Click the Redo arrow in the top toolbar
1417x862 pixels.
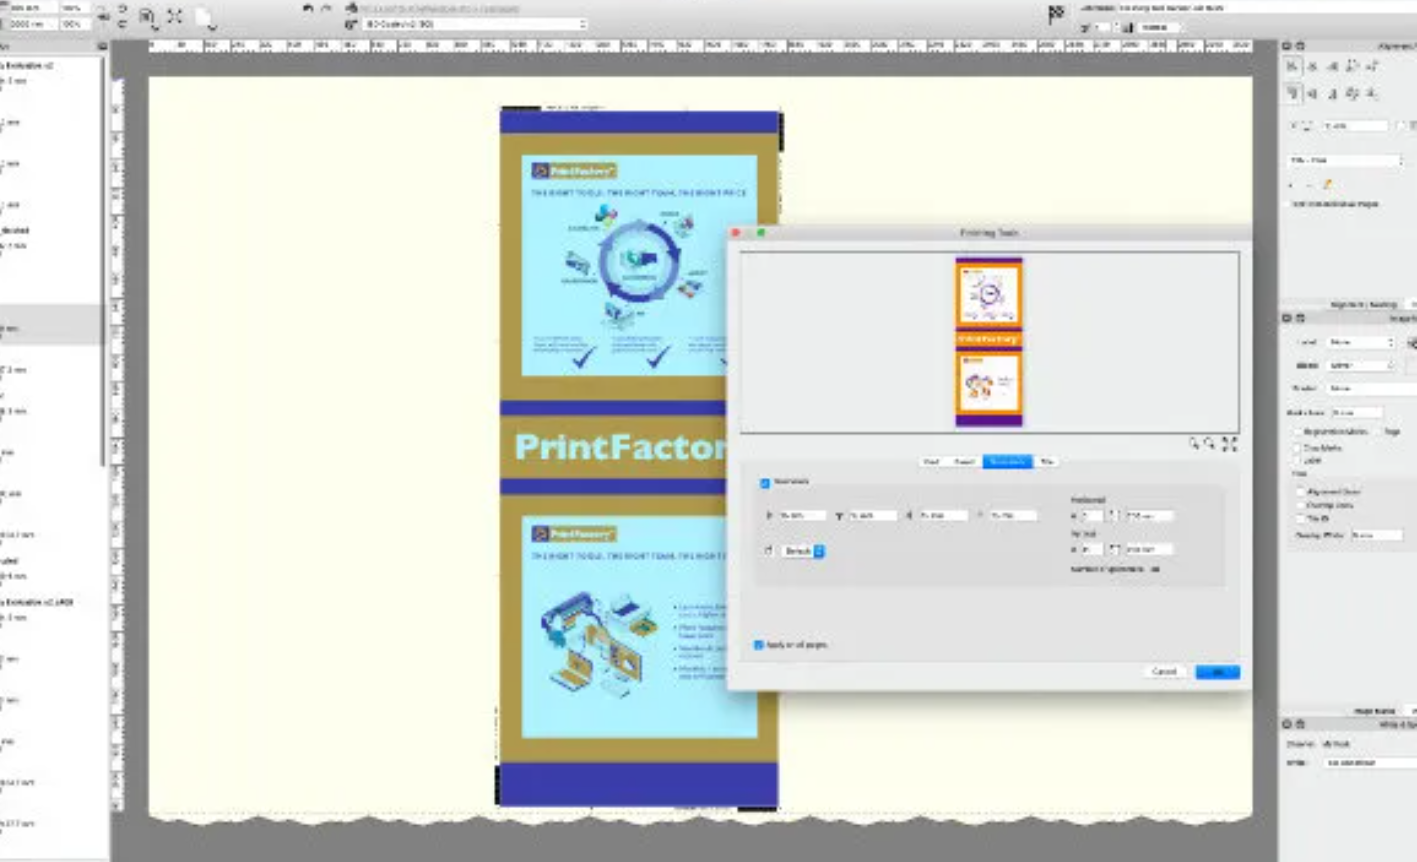[326, 8]
